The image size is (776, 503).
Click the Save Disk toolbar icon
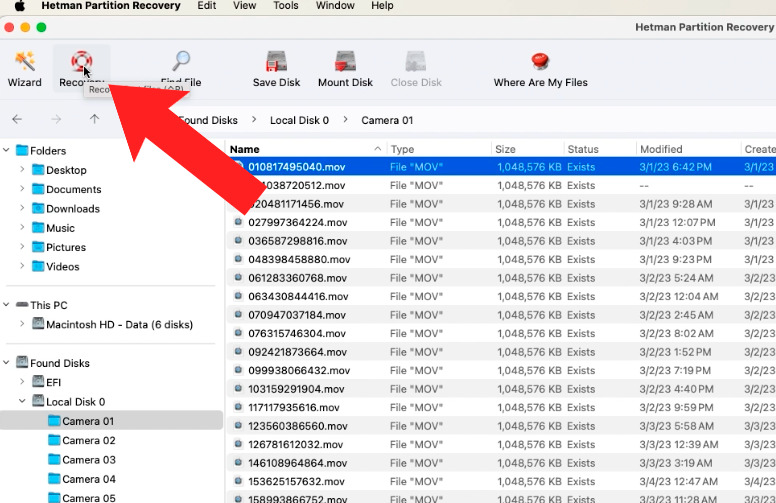click(x=276, y=61)
